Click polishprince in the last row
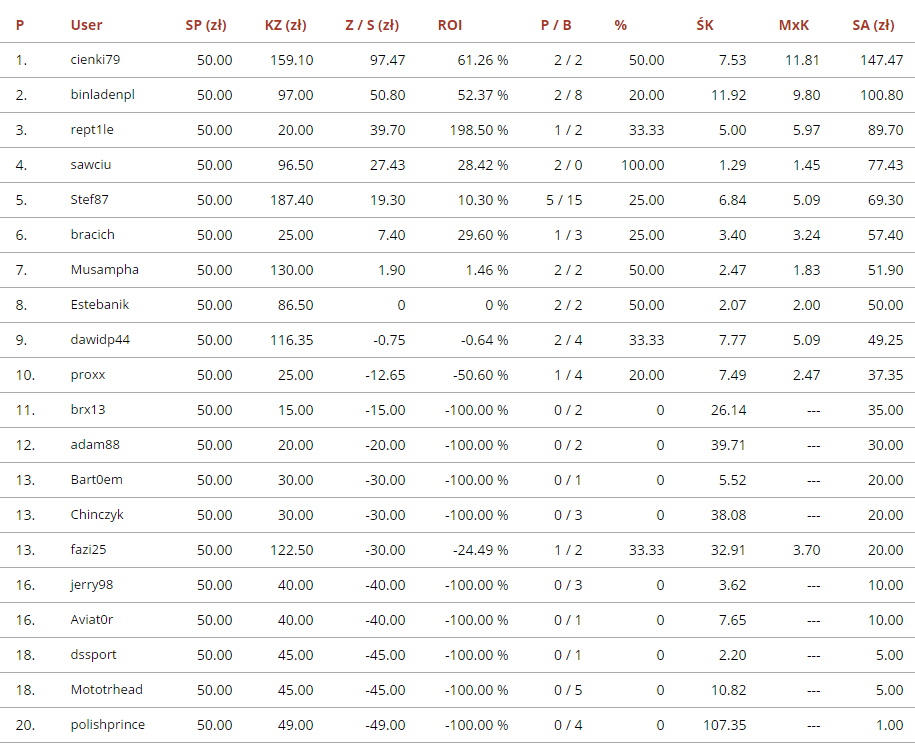Image resolution: width=915 pixels, height=750 pixels. [107, 725]
